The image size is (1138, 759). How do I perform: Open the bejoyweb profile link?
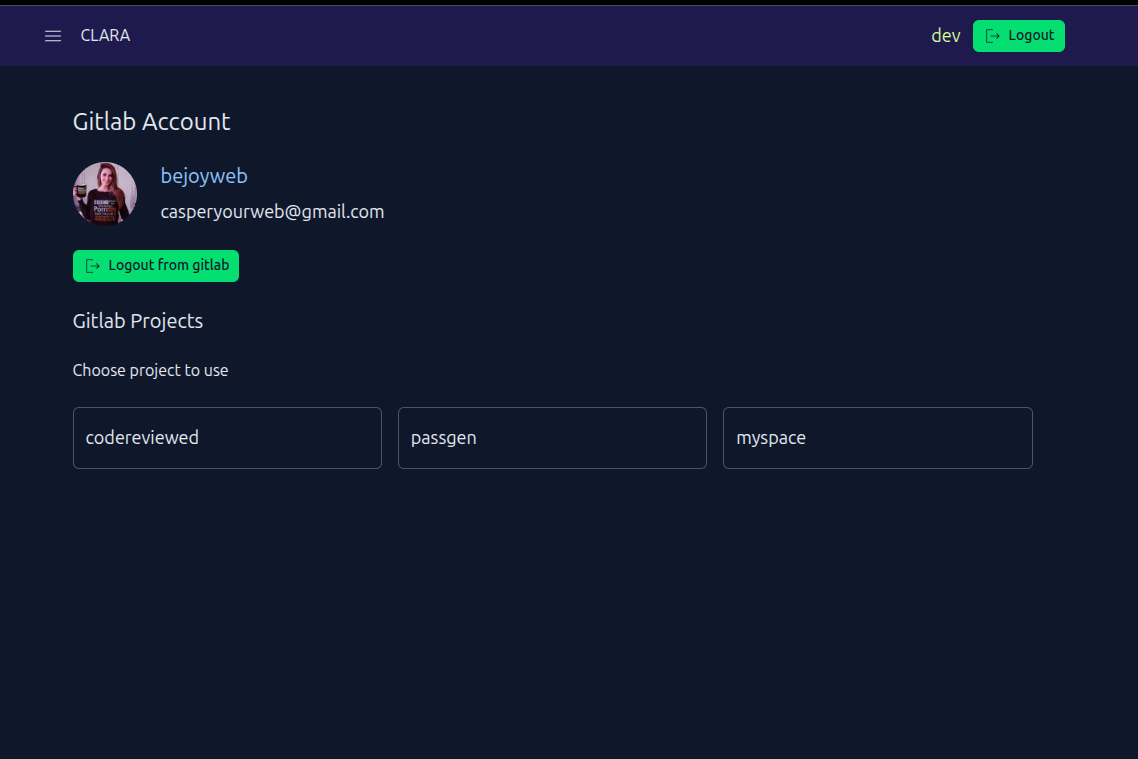[x=204, y=176]
